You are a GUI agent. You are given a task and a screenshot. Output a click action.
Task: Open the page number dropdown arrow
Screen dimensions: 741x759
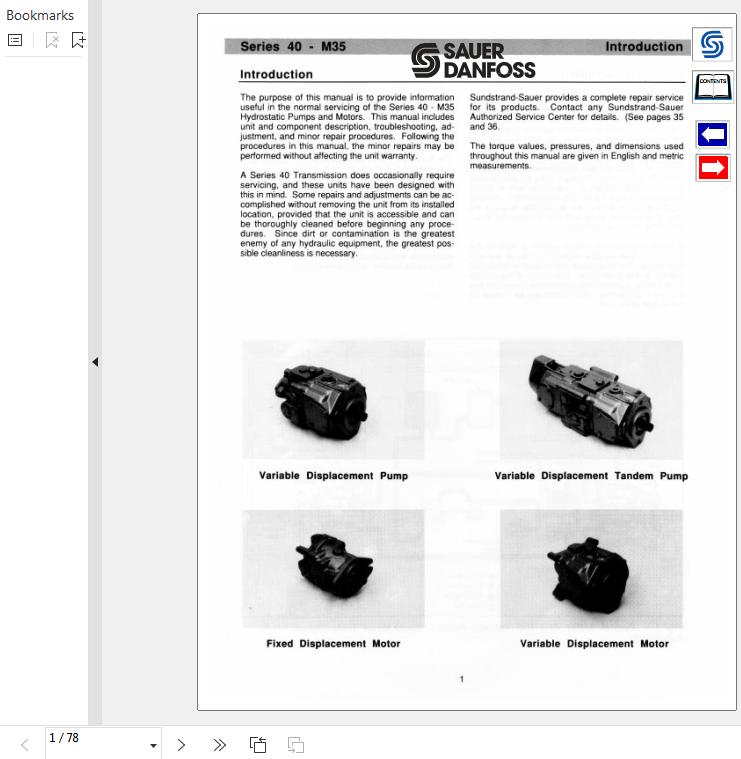click(x=153, y=745)
